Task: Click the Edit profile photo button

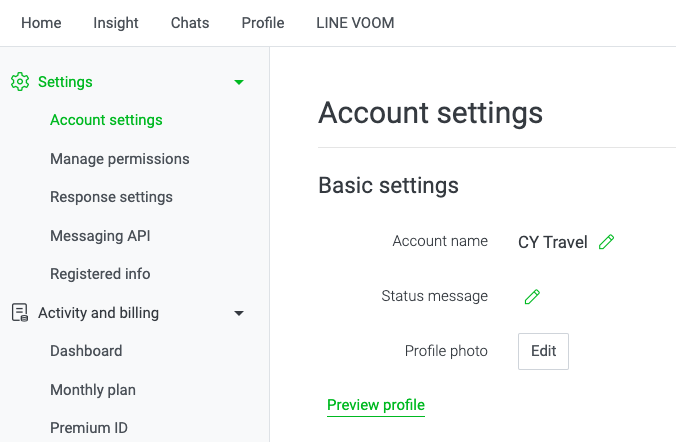Action: (x=543, y=351)
